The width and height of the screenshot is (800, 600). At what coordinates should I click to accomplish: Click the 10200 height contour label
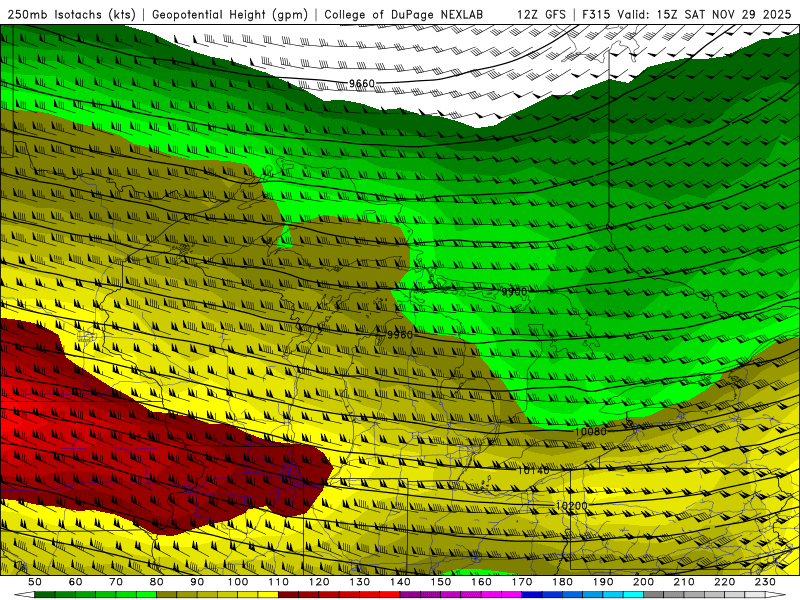pyautogui.click(x=571, y=506)
